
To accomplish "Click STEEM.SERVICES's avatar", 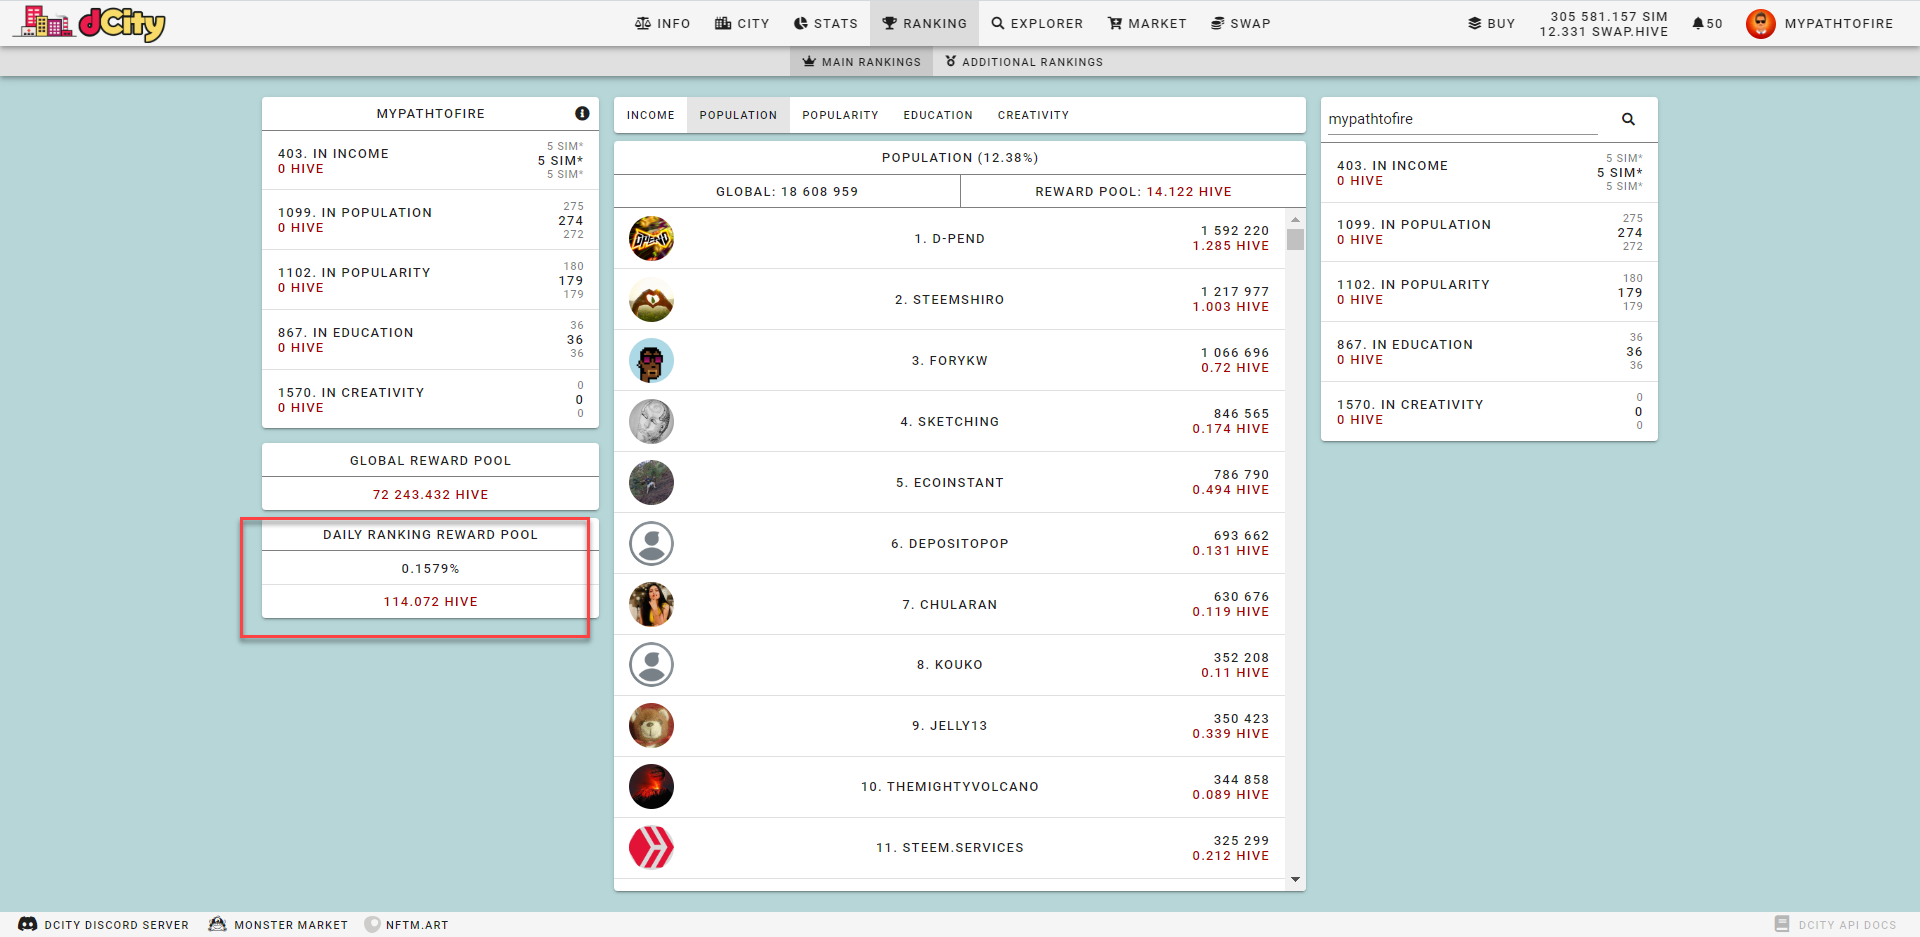I will [x=651, y=848].
